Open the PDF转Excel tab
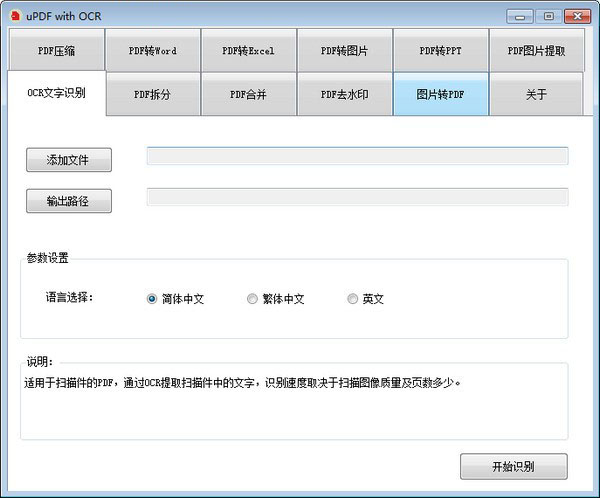This screenshot has height=498, width=600. (x=248, y=50)
